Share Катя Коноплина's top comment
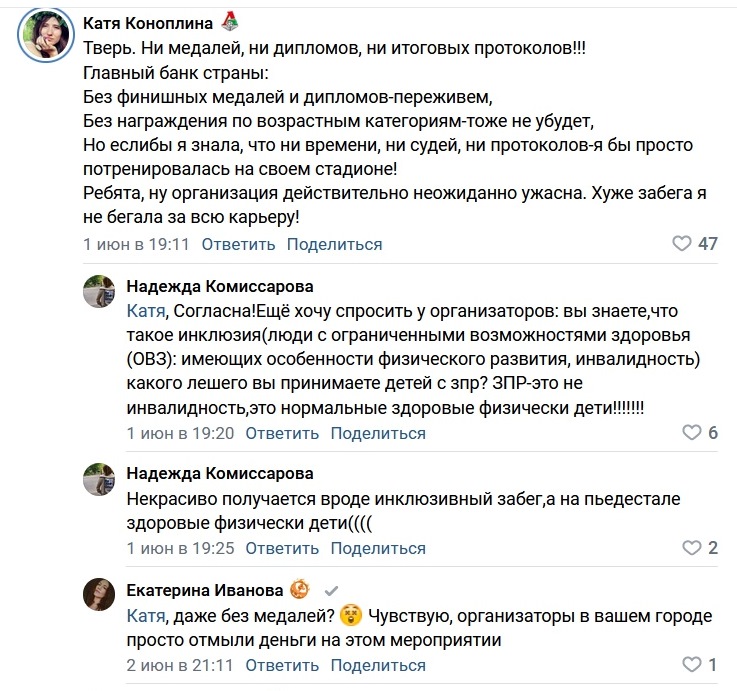The image size is (737, 691). pos(334,244)
